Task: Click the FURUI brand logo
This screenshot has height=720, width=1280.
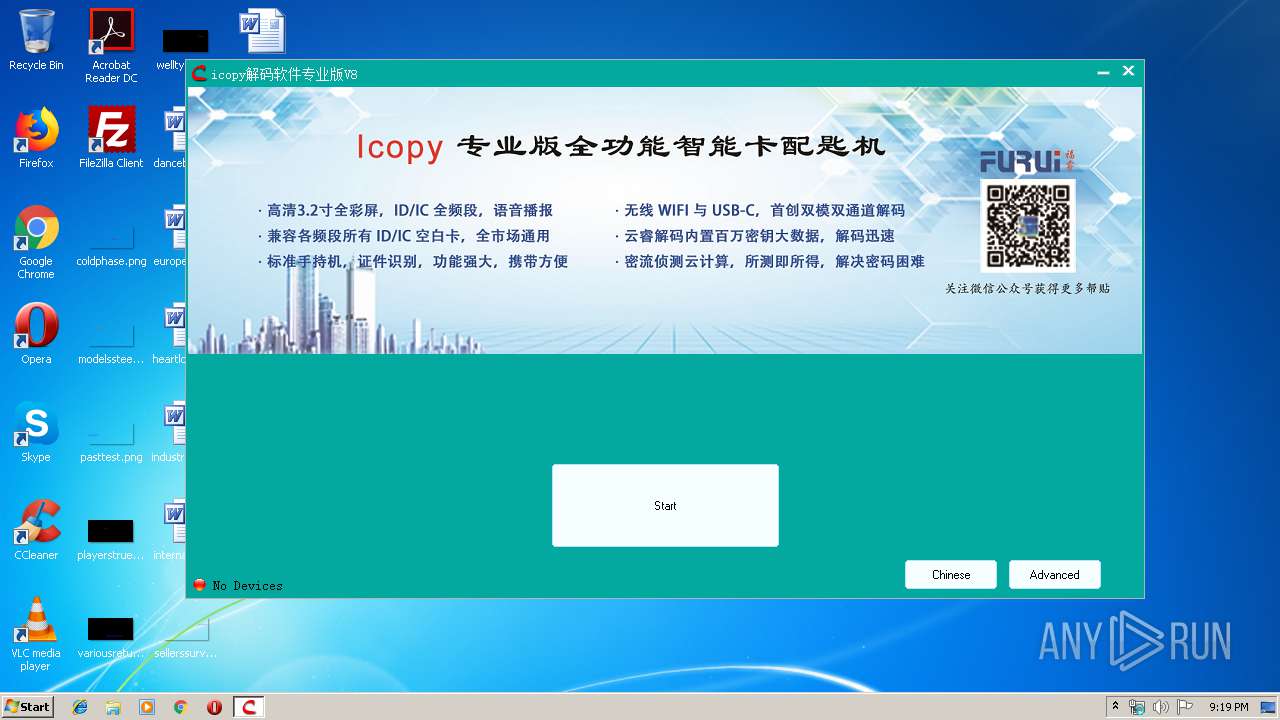Action: coord(1027,161)
